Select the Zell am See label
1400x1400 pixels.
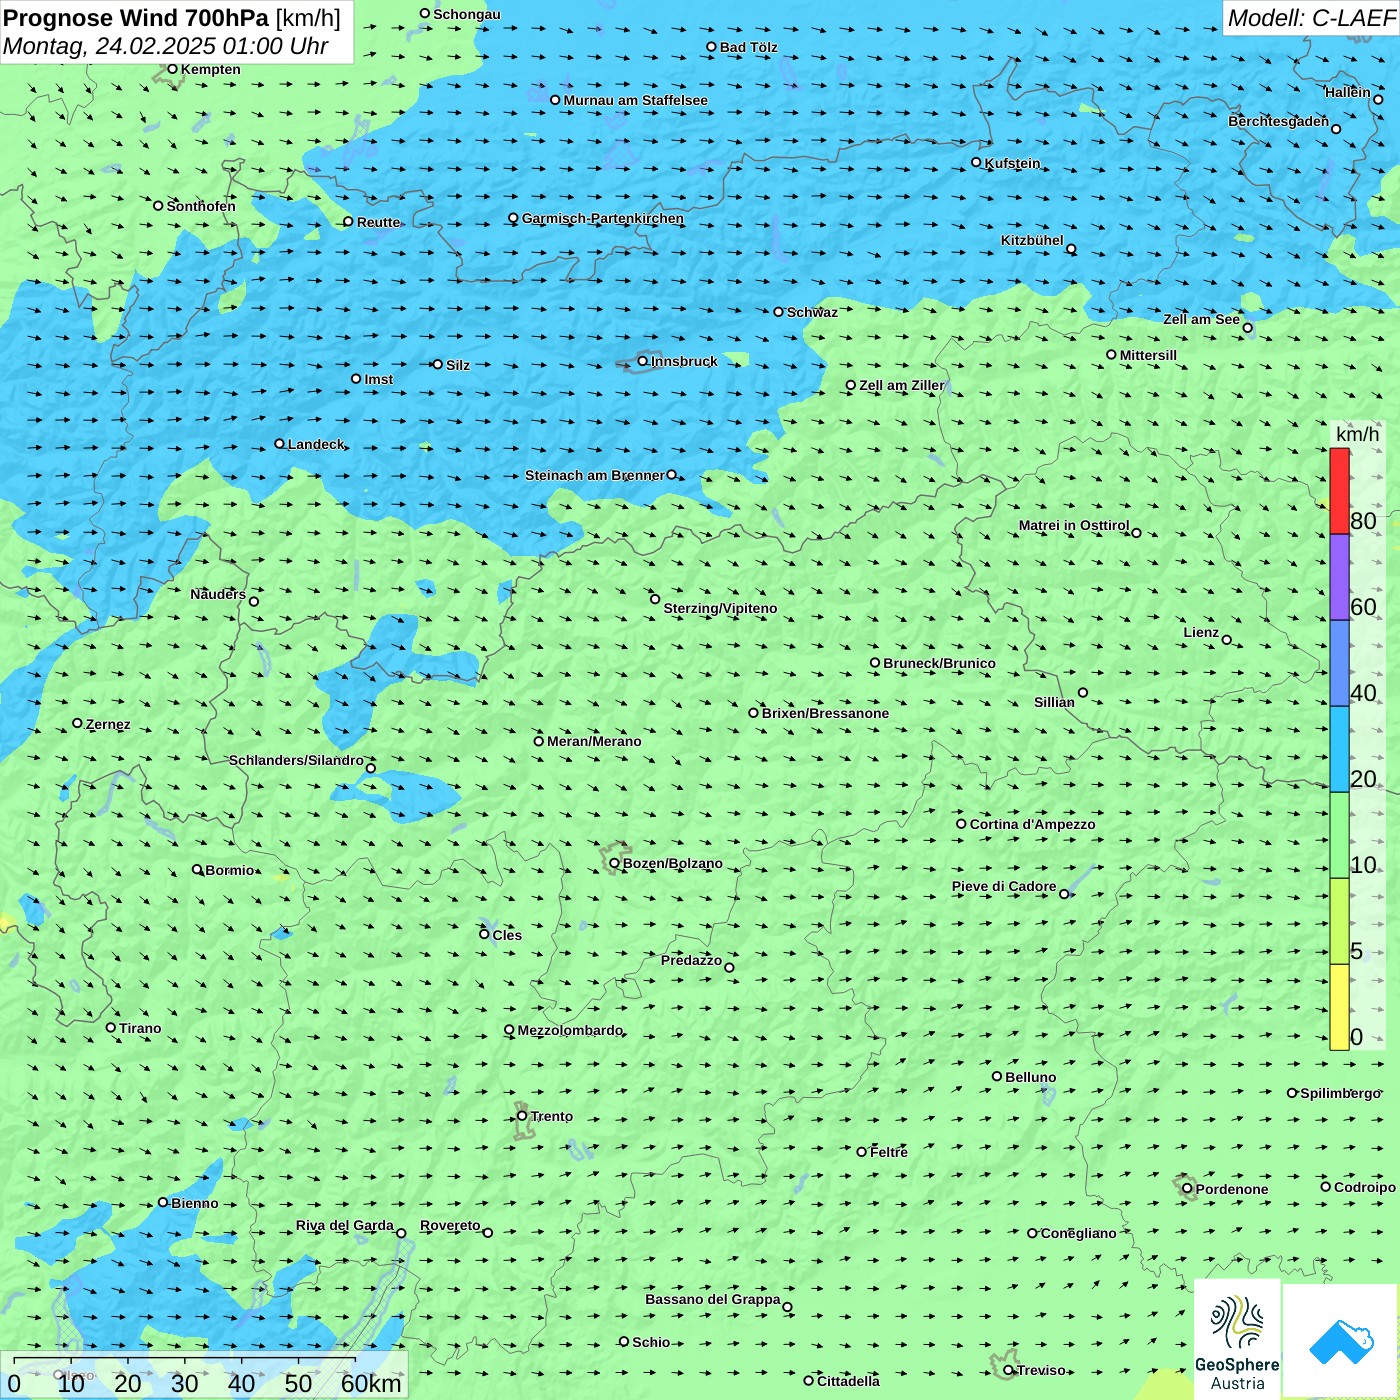pyautogui.click(x=1201, y=319)
